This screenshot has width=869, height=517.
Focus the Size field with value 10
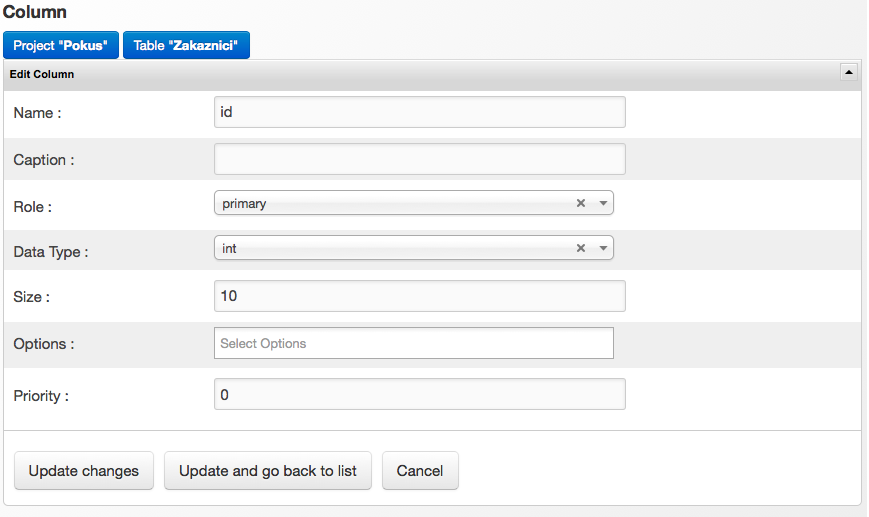pos(420,296)
